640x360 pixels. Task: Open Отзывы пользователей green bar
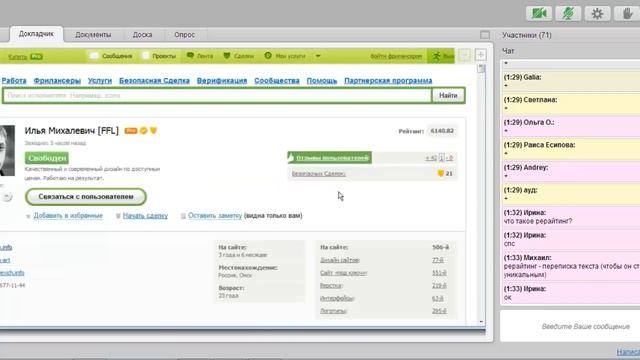point(329,158)
